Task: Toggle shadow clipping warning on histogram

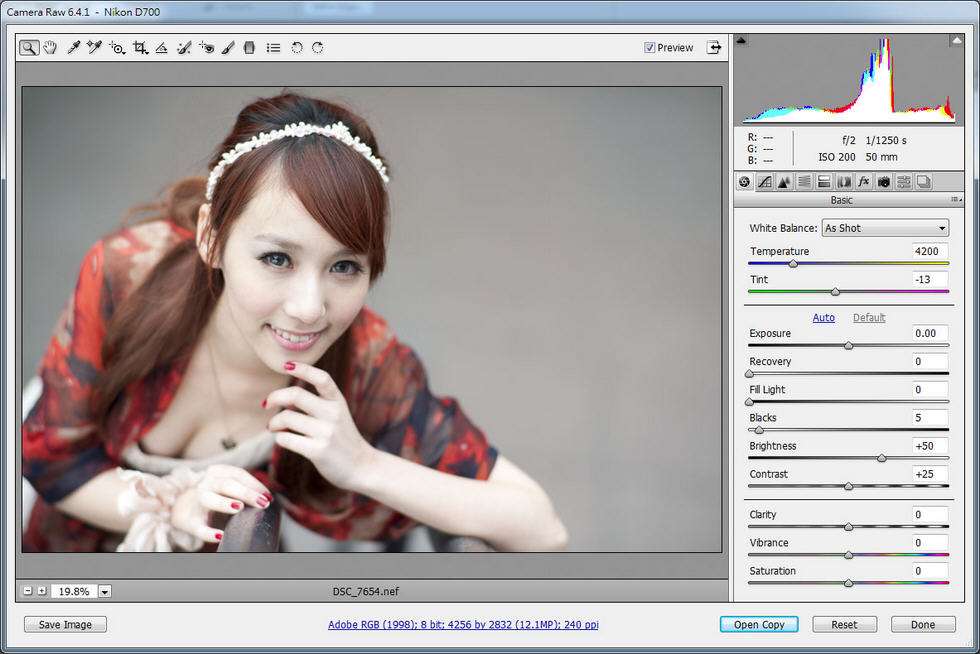Action: point(741,41)
